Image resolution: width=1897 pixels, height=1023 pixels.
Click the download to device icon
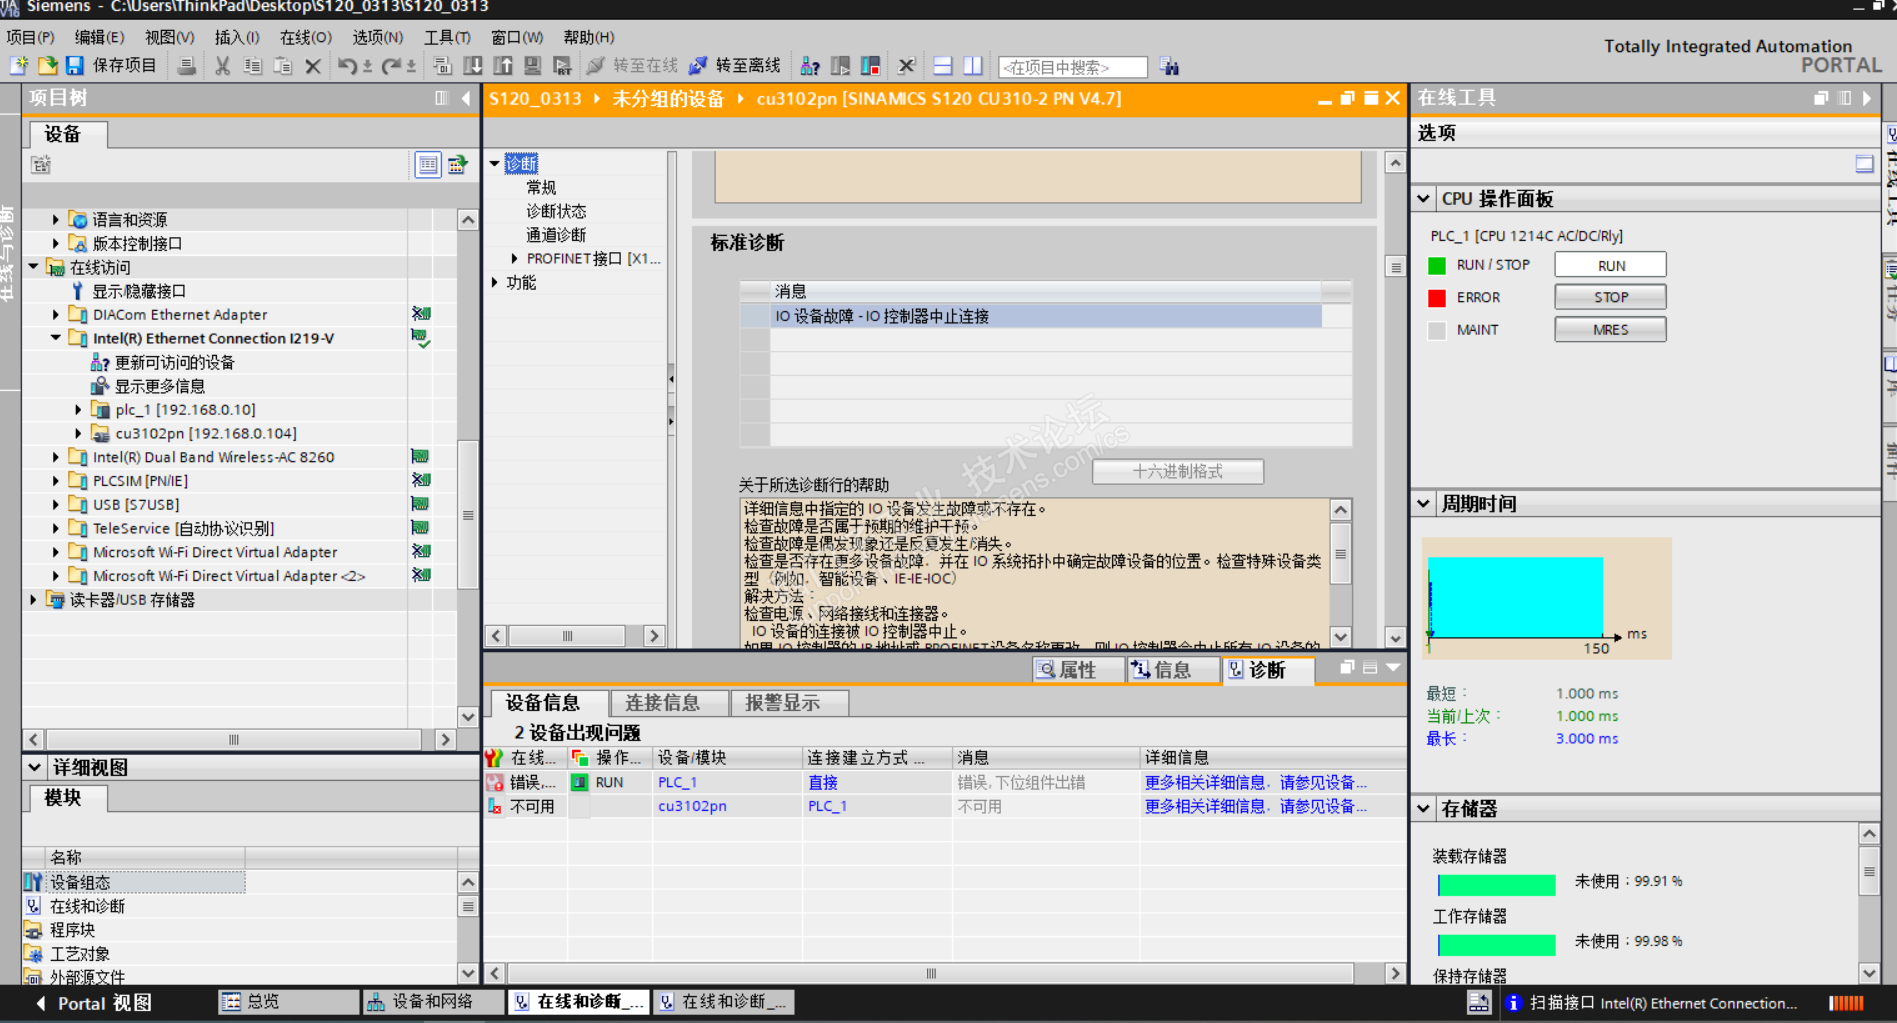coord(473,66)
